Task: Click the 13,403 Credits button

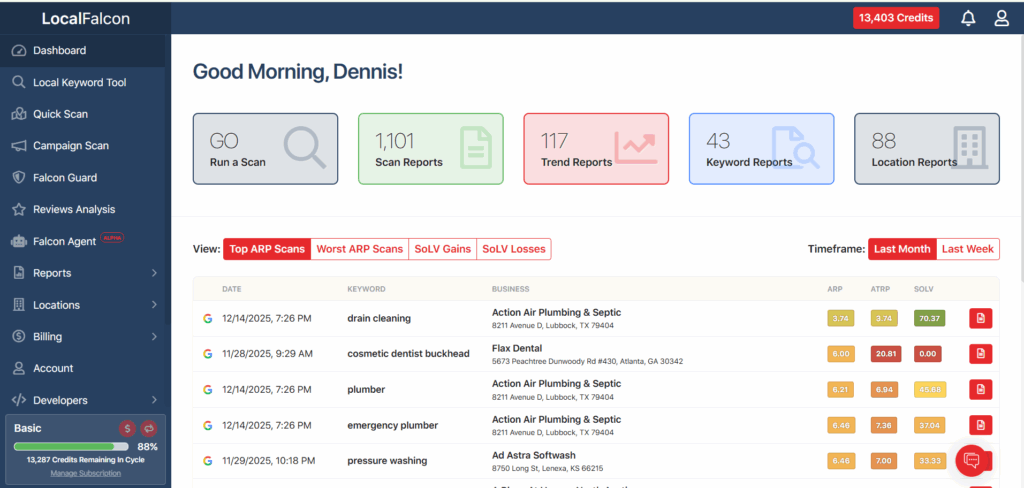Action: (896, 18)
